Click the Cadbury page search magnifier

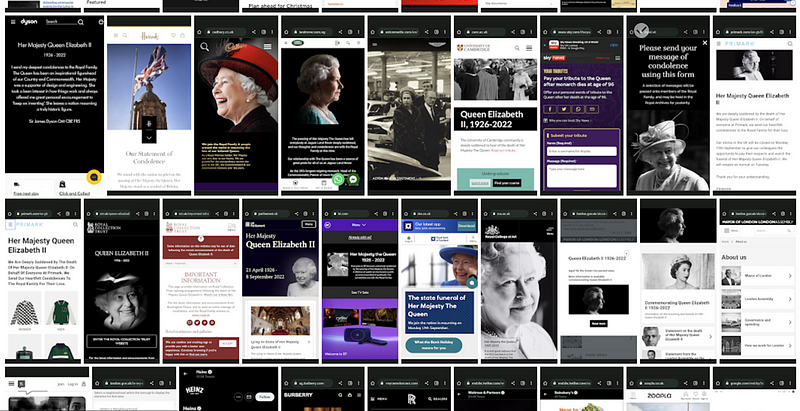(x=205, y=47)
